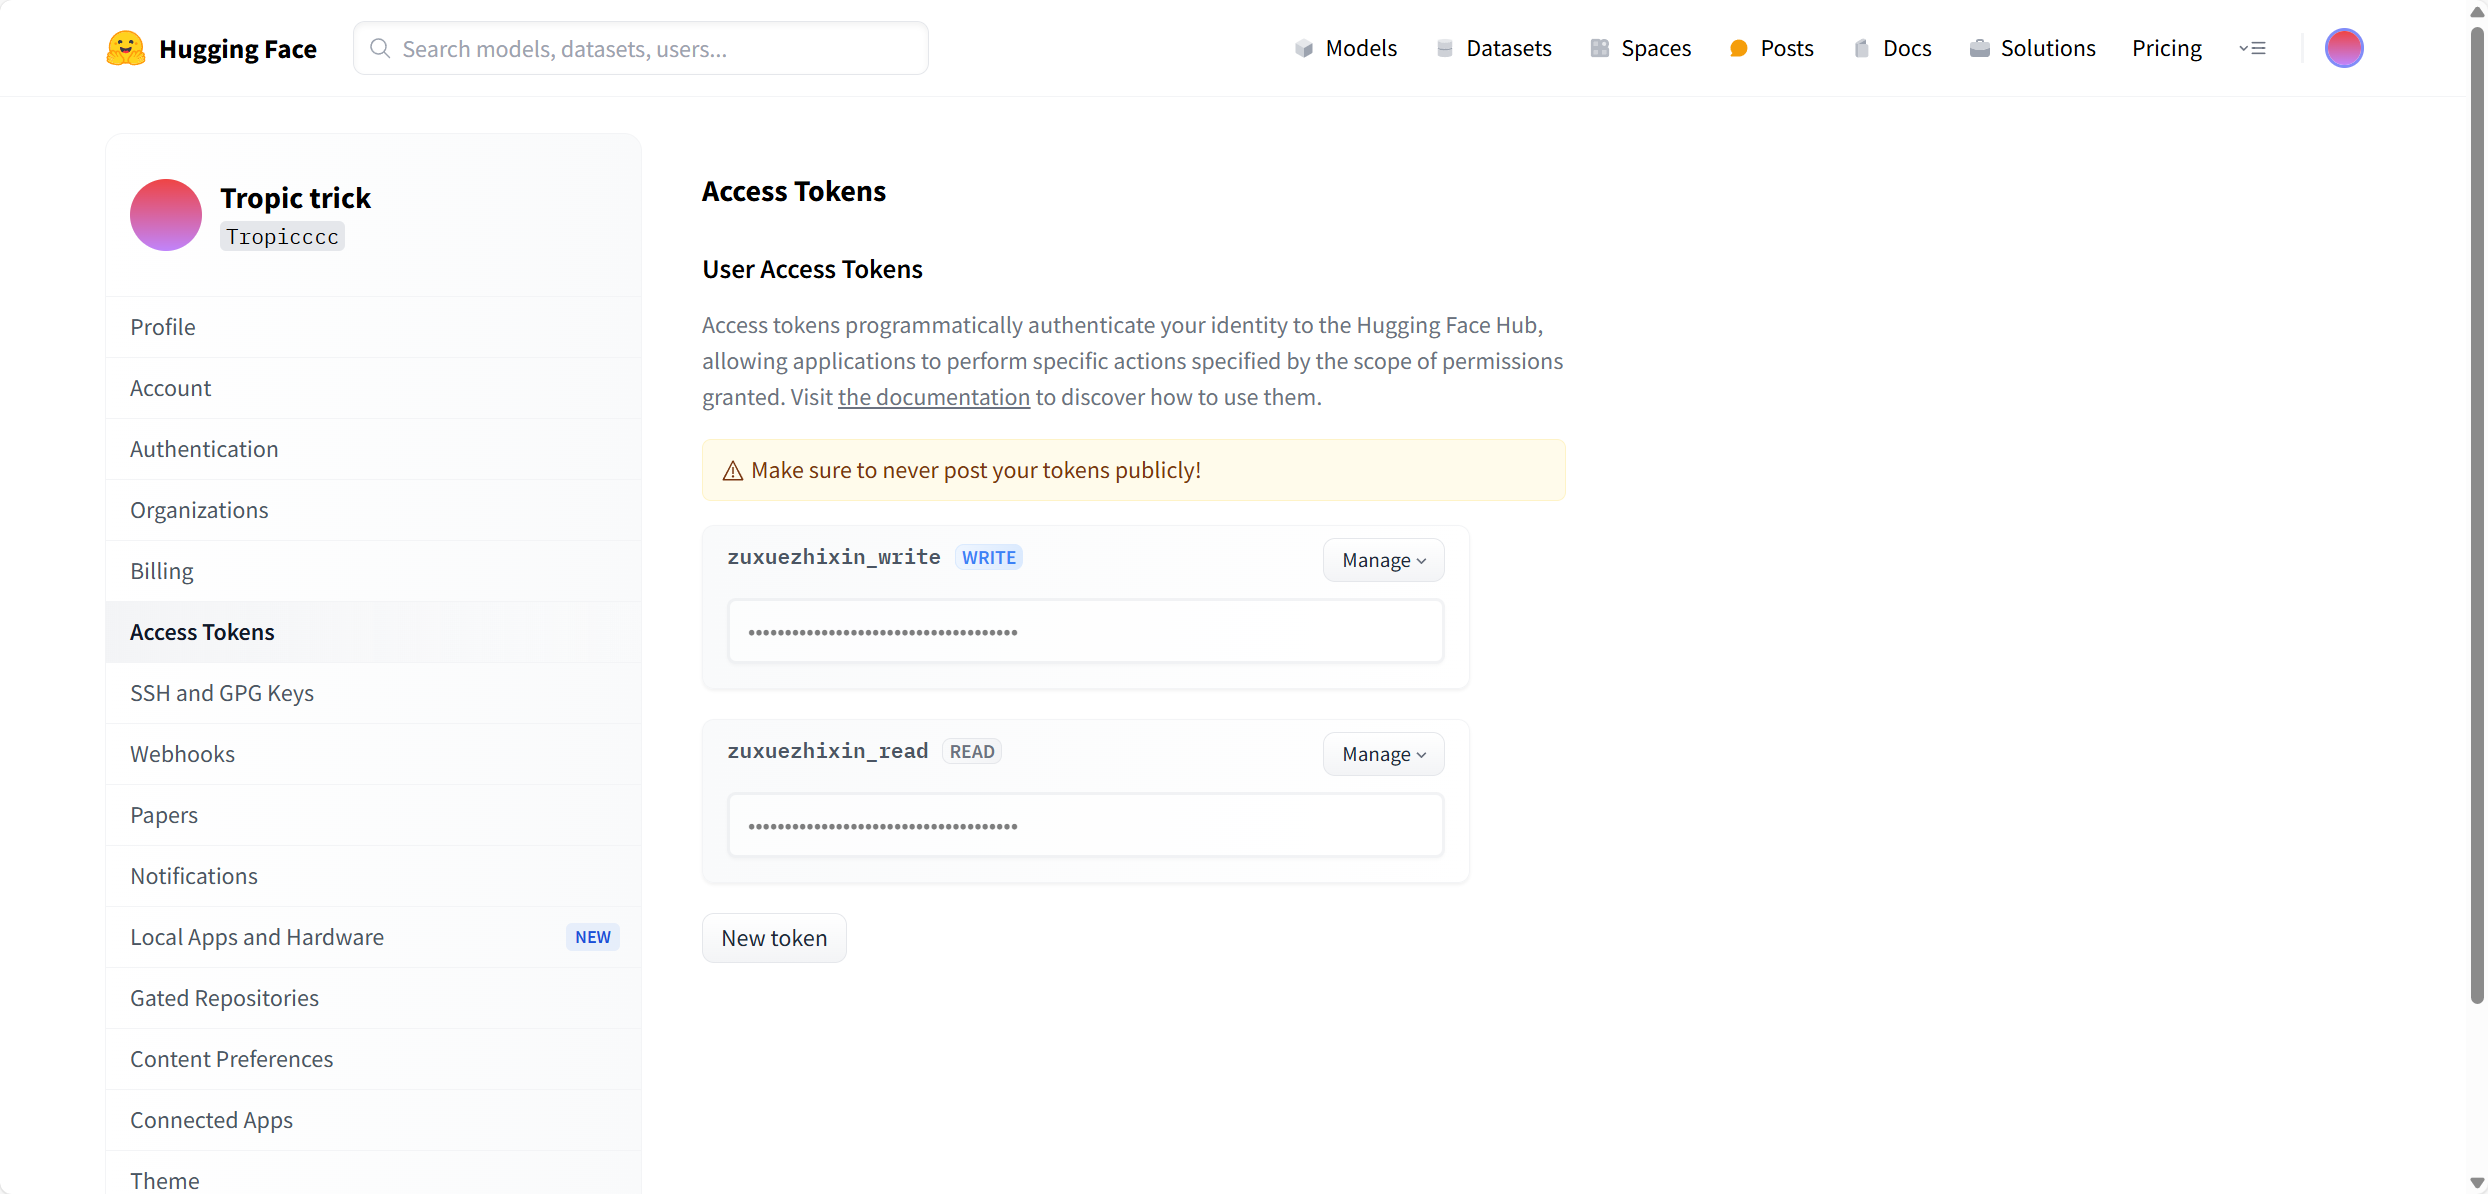
Task: Click the Hugging Face emoji logo
Action: pos(126,48)
